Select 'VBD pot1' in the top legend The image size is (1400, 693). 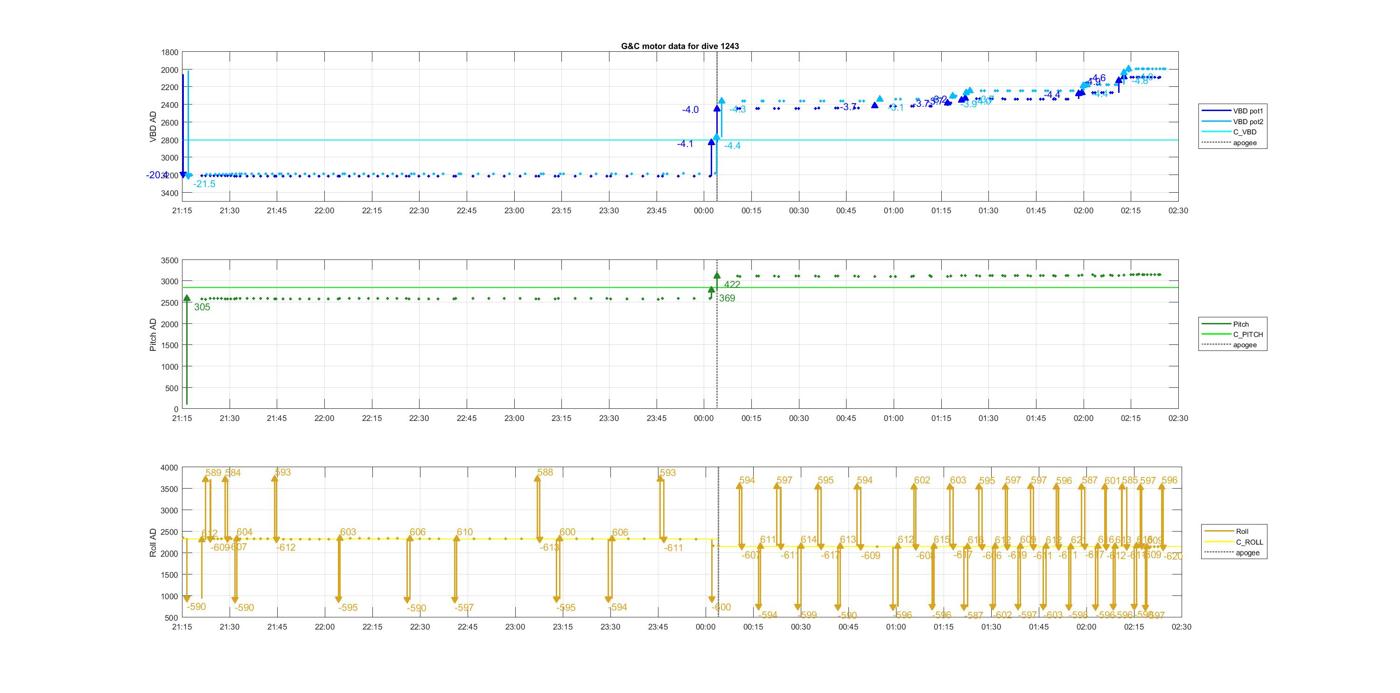1250,110
